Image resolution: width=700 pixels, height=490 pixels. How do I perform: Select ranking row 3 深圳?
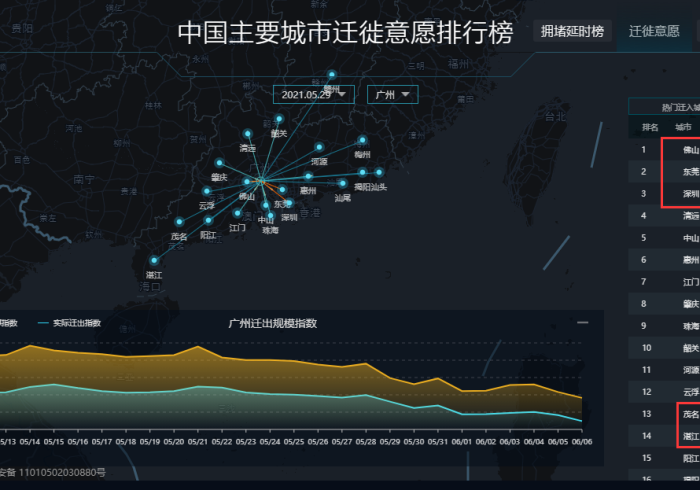point(664,194)
